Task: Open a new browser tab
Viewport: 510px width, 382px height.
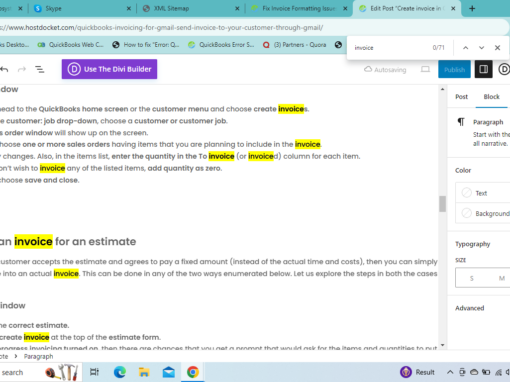Action: pyautogui.click(x=472, y=9)
